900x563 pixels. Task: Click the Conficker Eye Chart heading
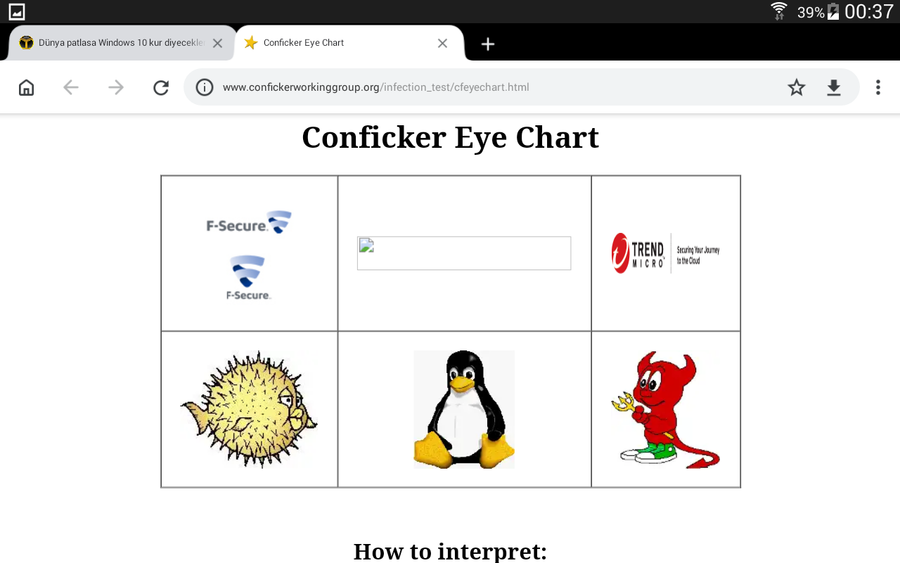[451, 138]
